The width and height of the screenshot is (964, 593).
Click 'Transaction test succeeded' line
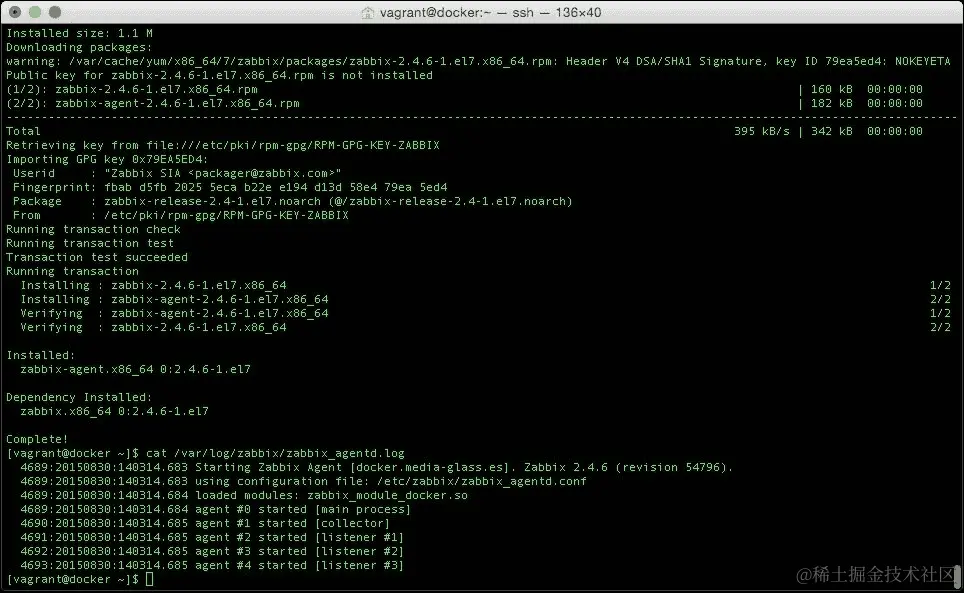97,257
